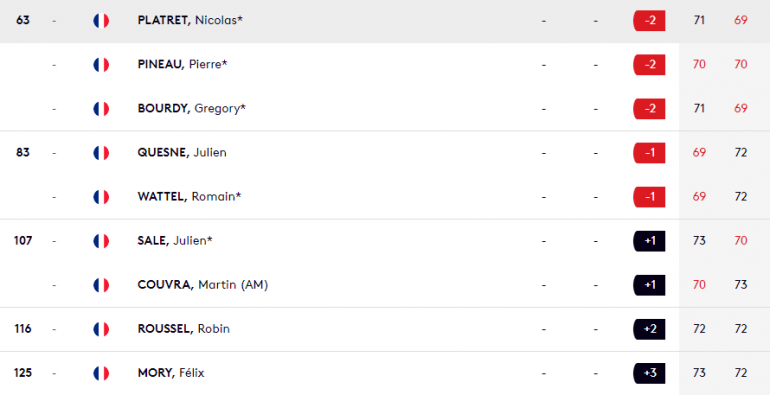Image resolution: width=770 pixels, height=395 pixels.
Task: Open BOURDY, Gregory player name
Action: point(192,109)
